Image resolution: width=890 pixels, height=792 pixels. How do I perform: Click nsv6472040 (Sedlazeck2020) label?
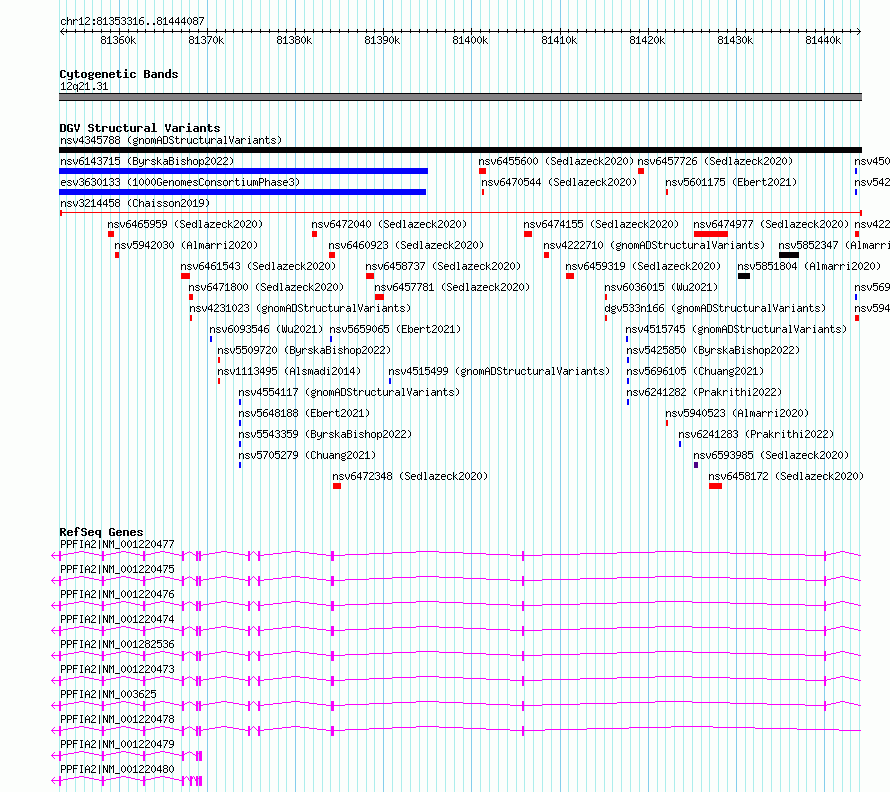[389, 224]
